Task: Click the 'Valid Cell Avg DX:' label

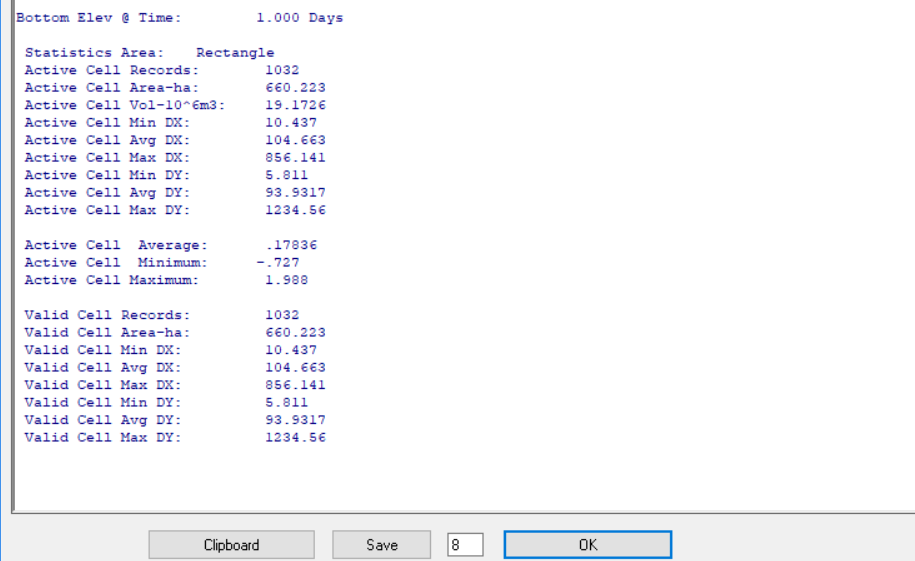Action: coord(103,368)
